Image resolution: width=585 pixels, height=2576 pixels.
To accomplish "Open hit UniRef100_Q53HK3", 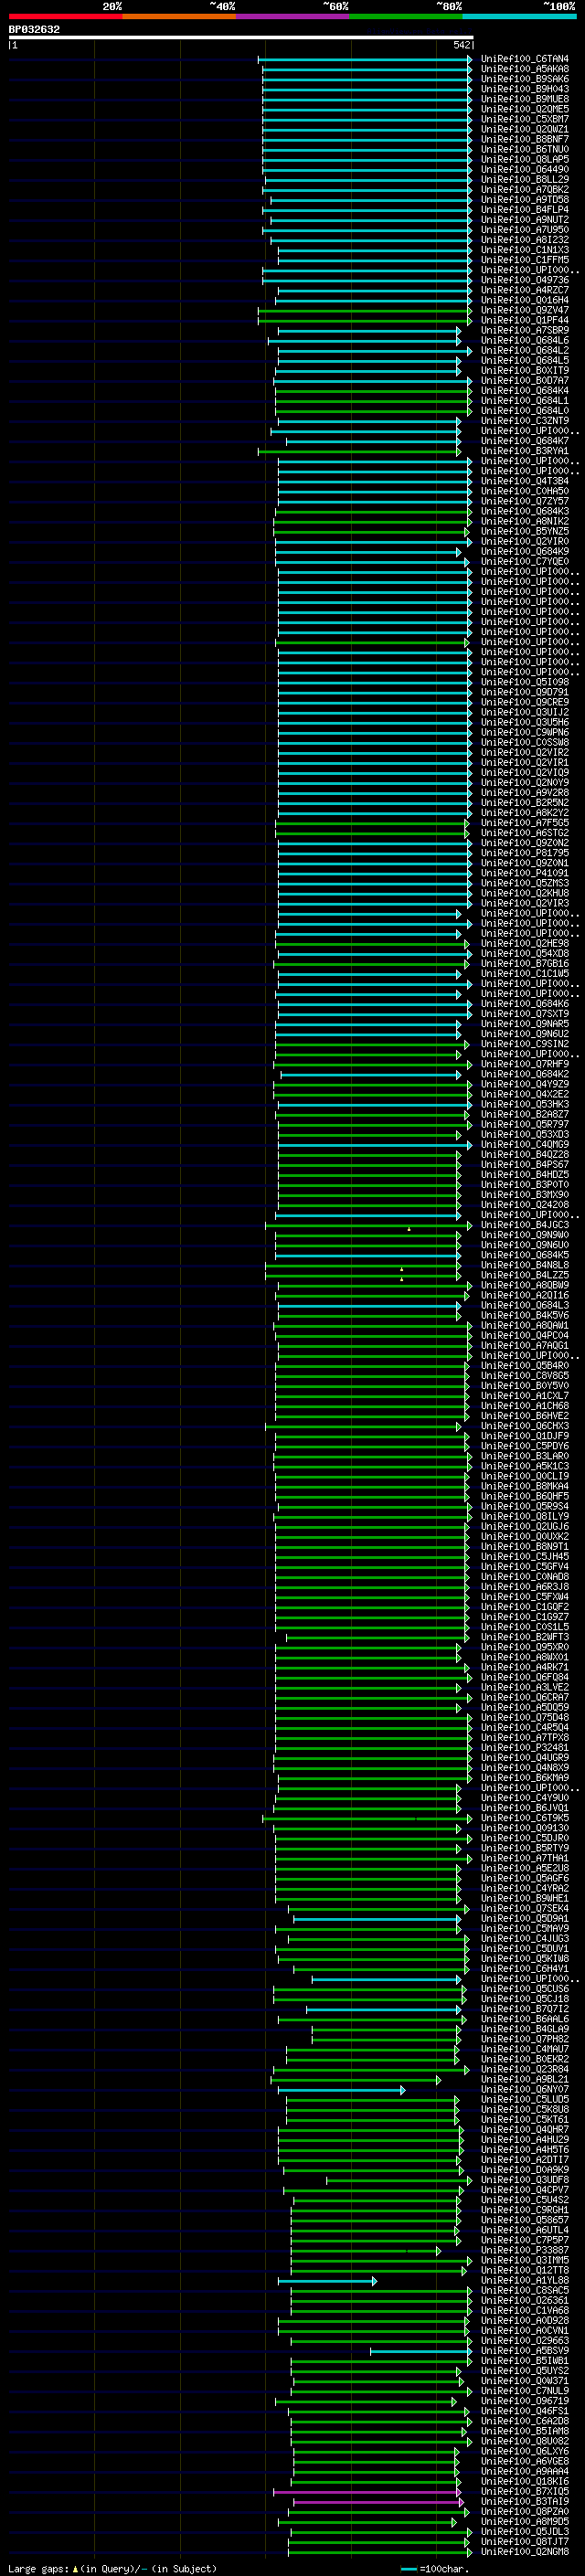I will pyautogui.click(x=525, y=1105).
